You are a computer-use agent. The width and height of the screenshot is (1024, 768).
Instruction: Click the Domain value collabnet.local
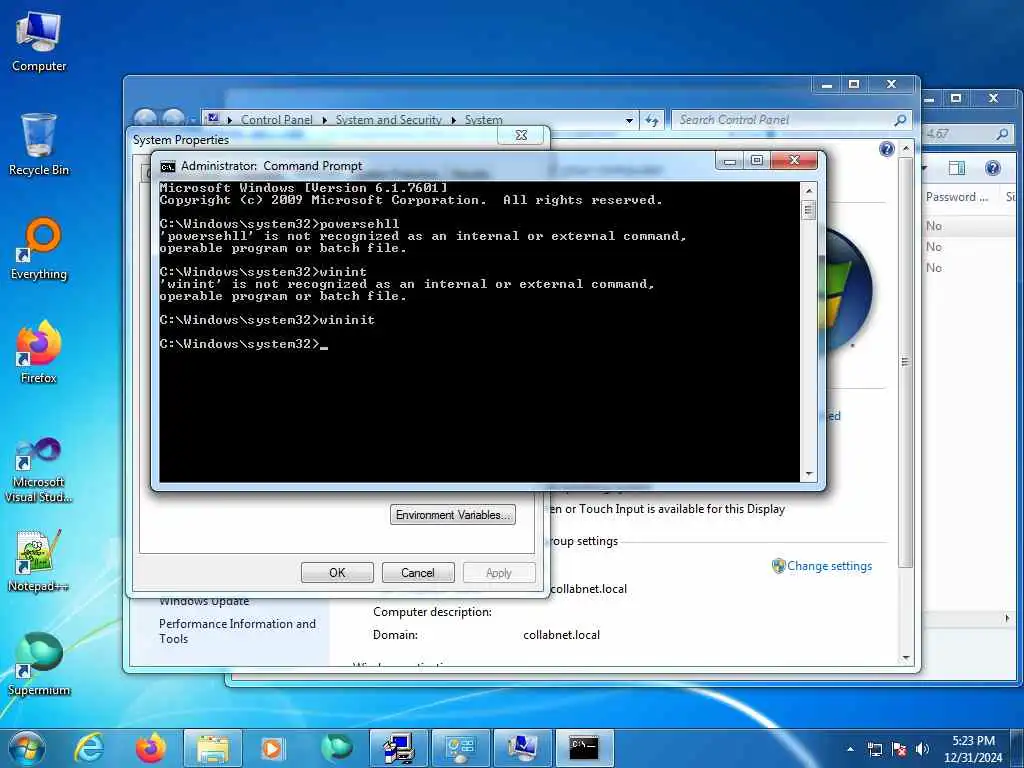point(561,635)
